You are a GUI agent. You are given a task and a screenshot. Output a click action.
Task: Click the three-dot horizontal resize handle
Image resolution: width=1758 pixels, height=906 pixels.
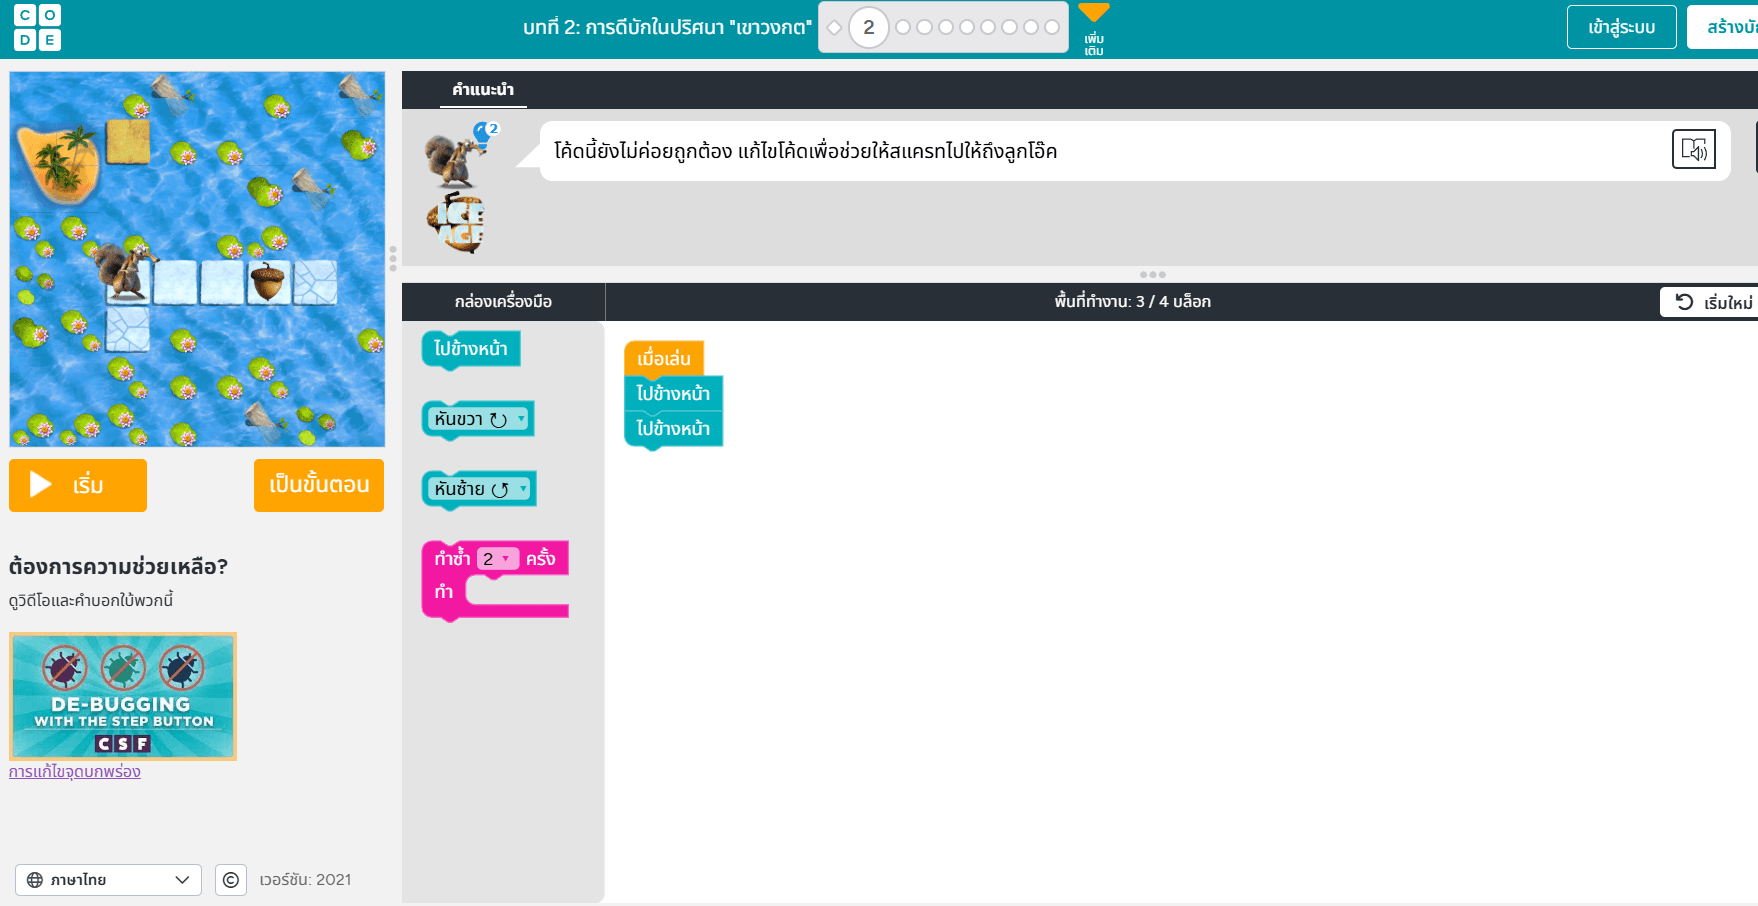point(1152,274)
